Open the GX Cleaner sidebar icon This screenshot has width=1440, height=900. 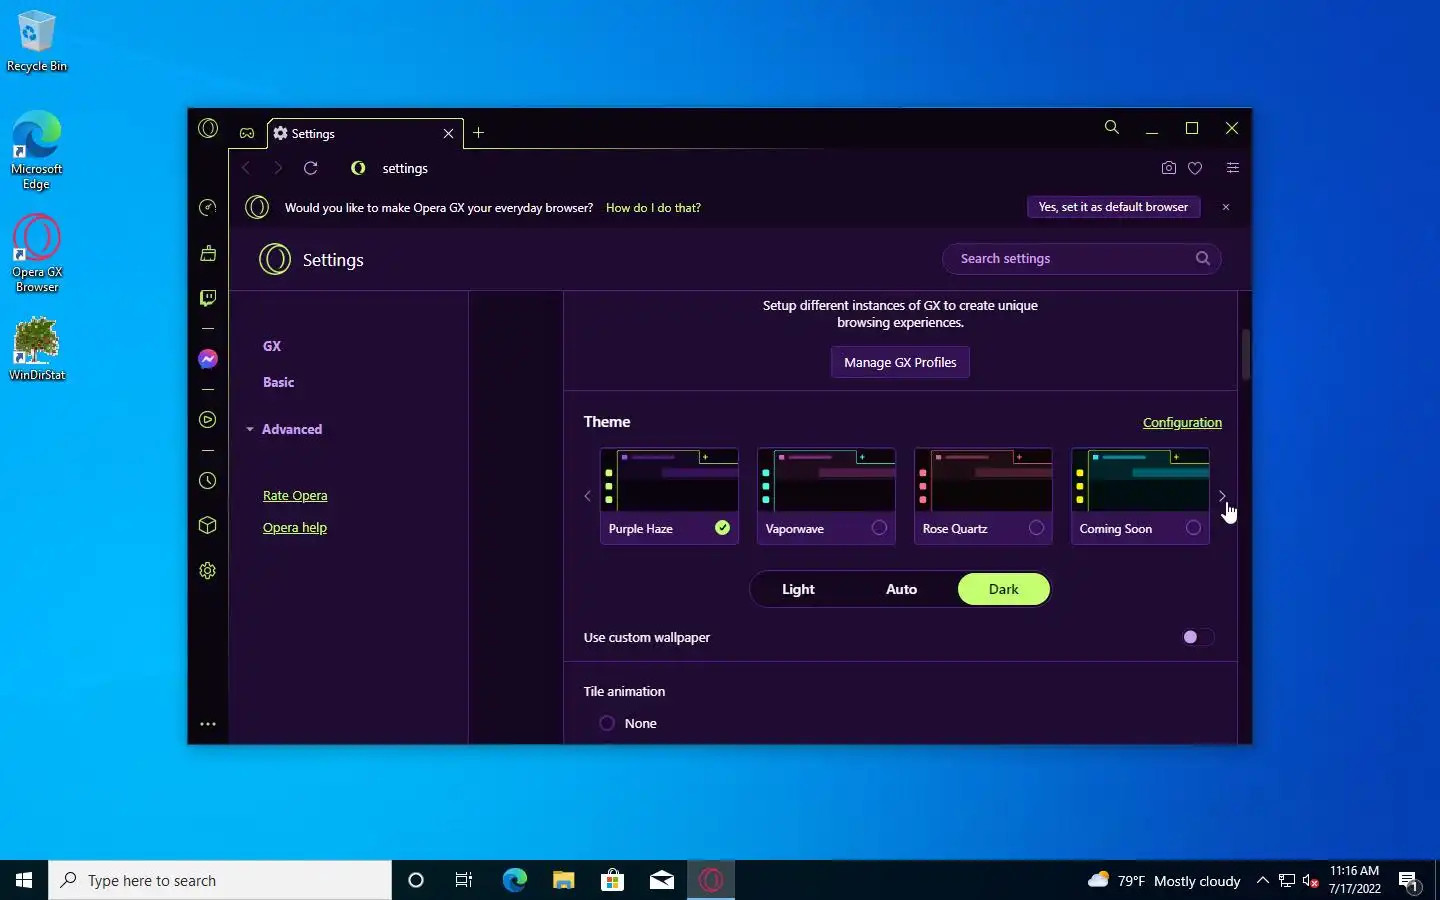tap(208, 253)
